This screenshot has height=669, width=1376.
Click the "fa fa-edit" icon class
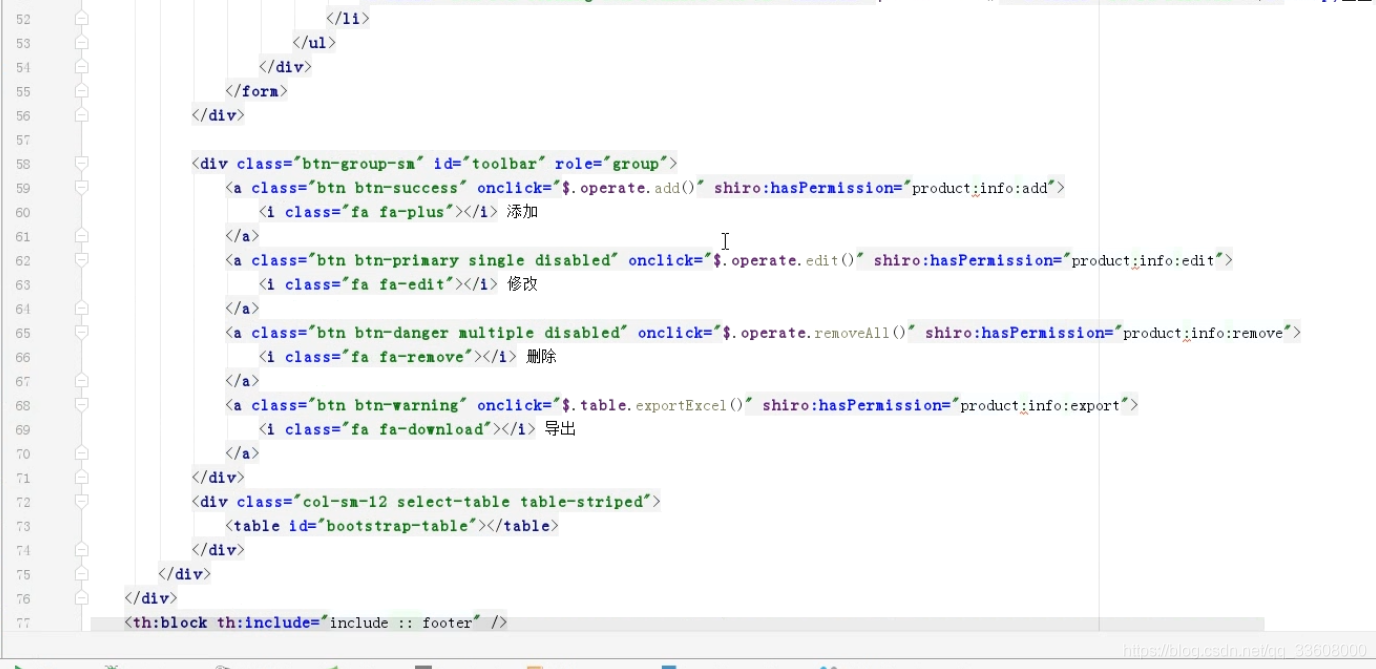[397, 284]
